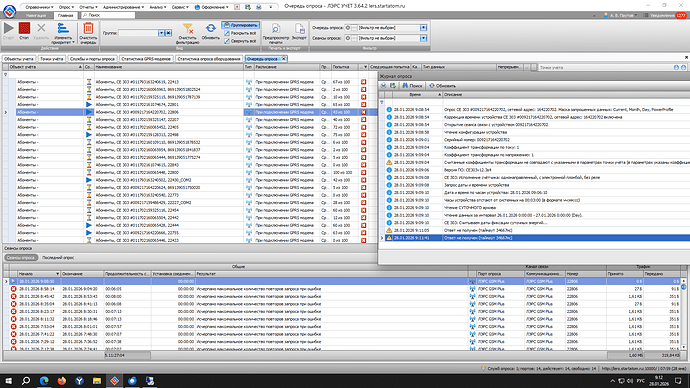The width and height of the screenshot is (690, 388).
Task: Switch to Статистика опроса оборудования tab
Action: pyautogui.click(x=209, y=59)
